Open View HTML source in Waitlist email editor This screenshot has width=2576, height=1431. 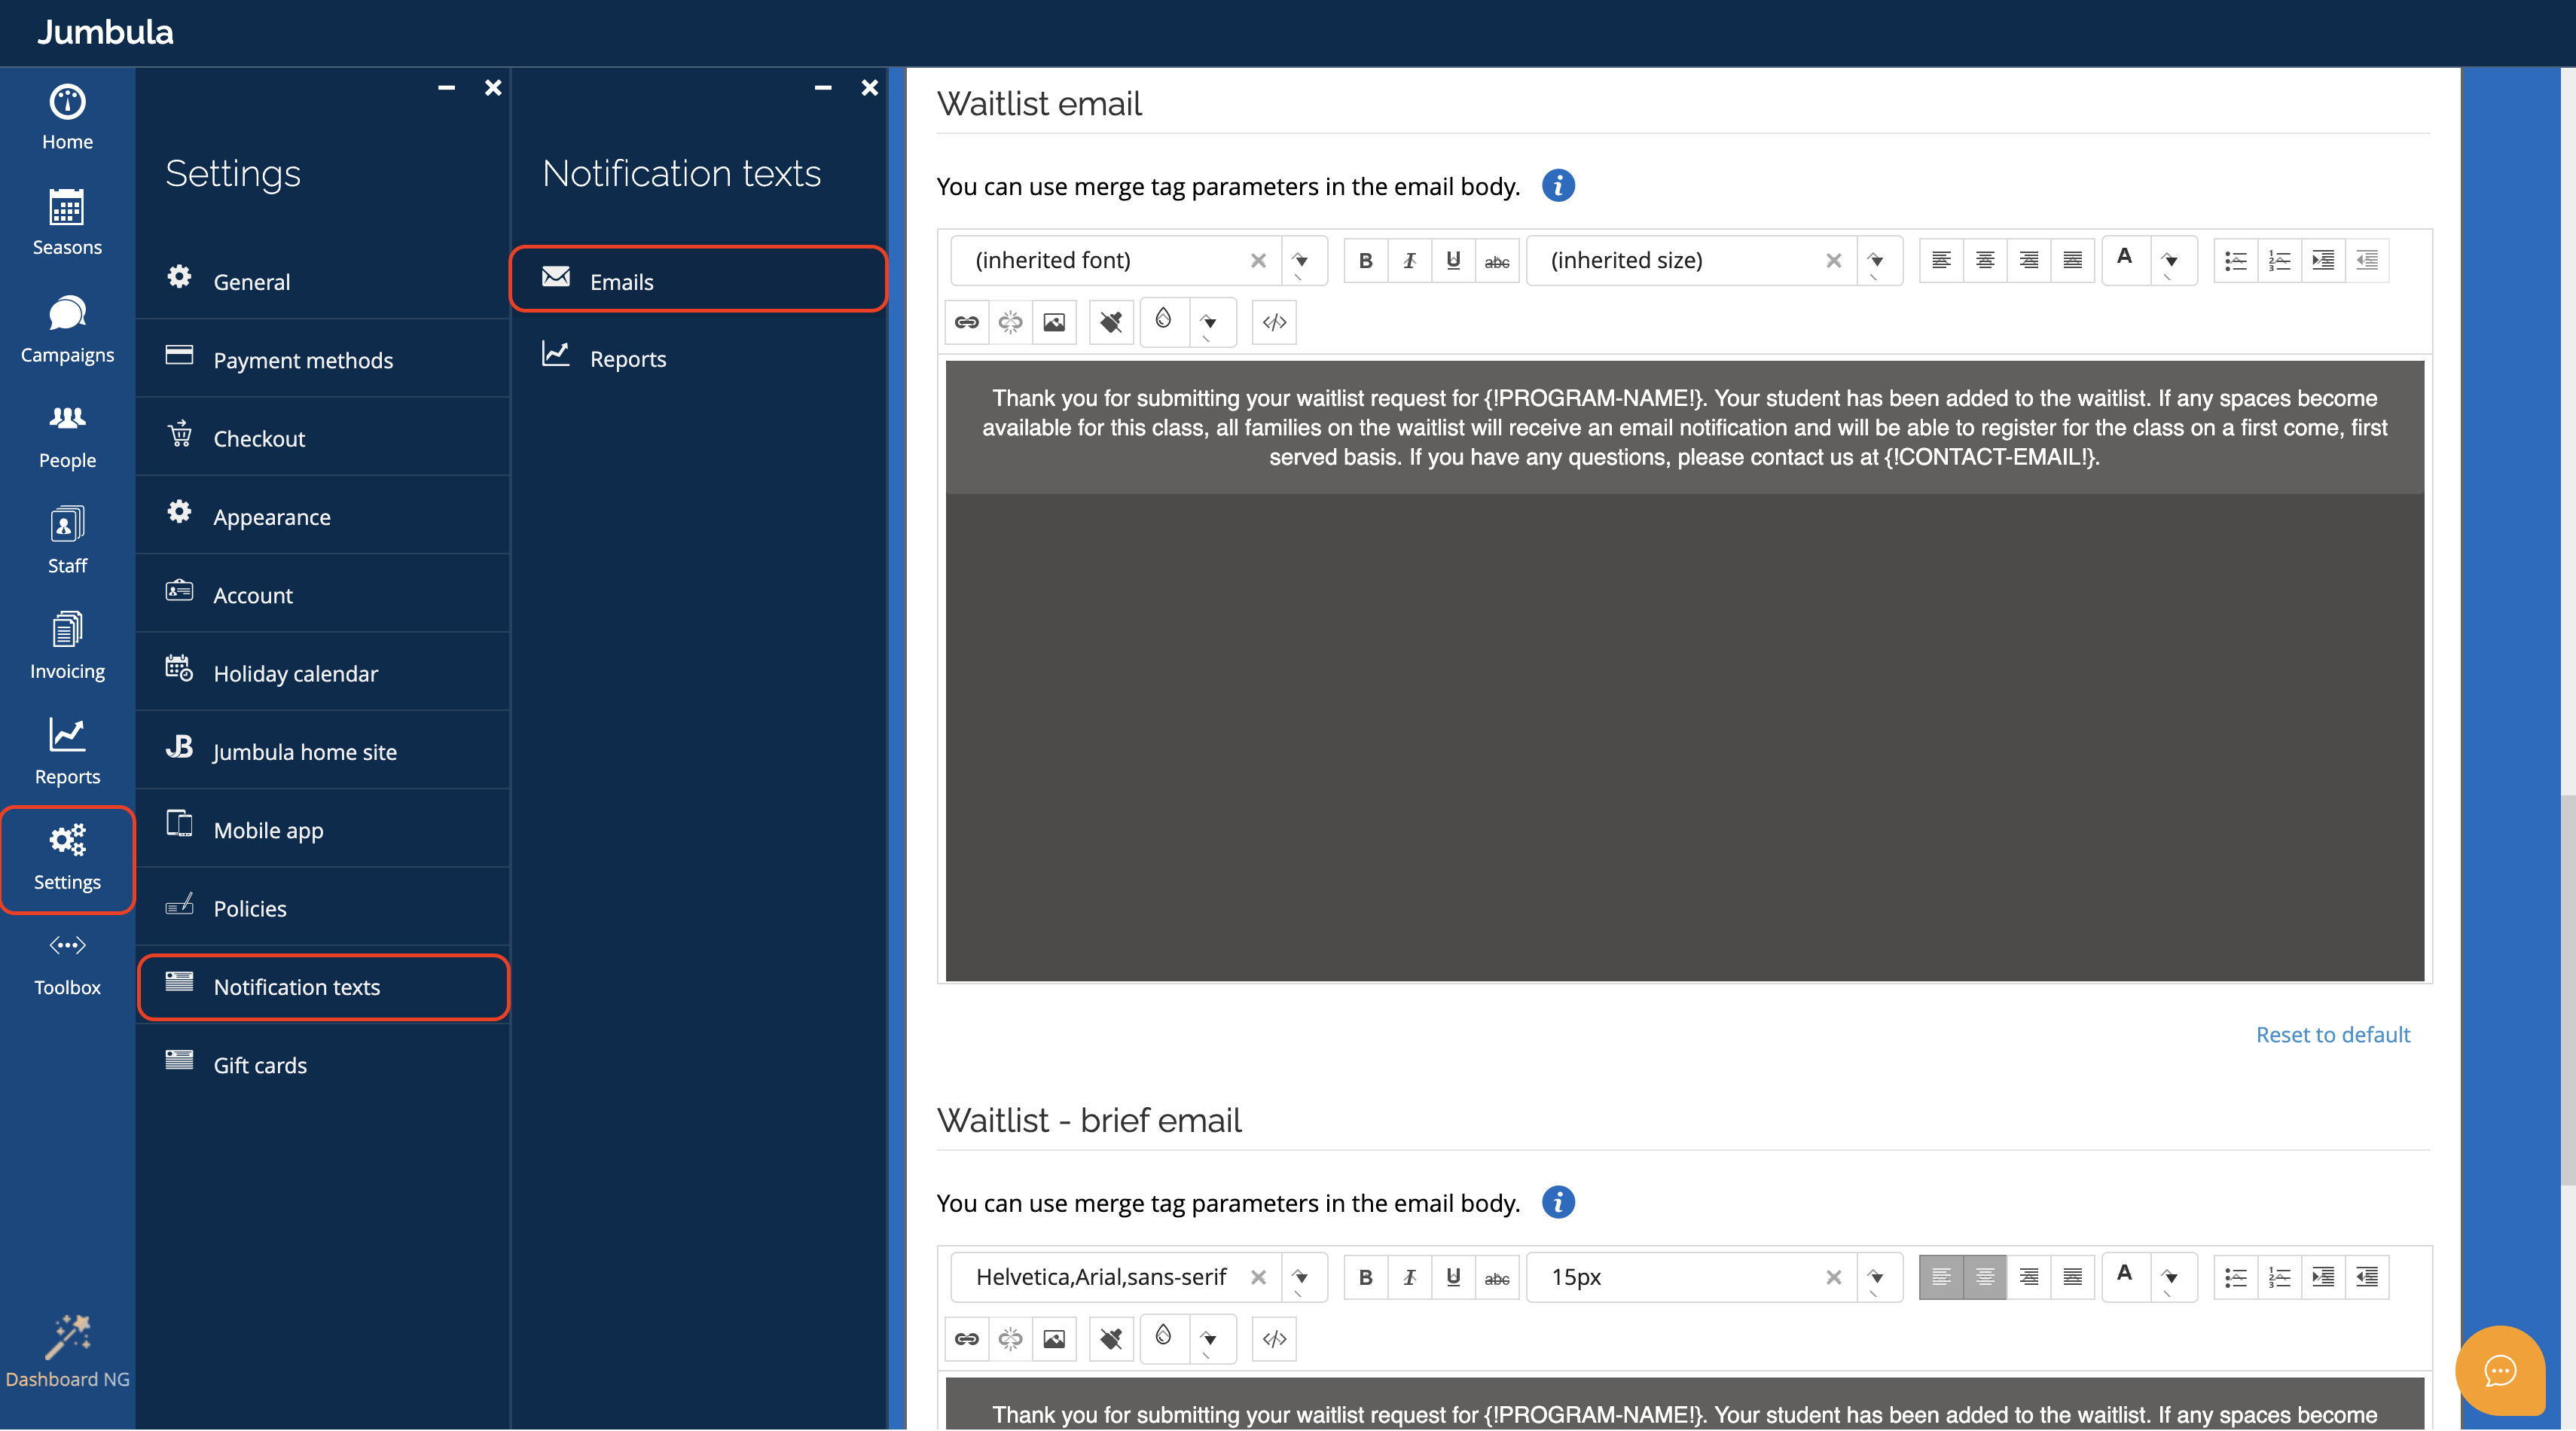[x=1273, y=322]
